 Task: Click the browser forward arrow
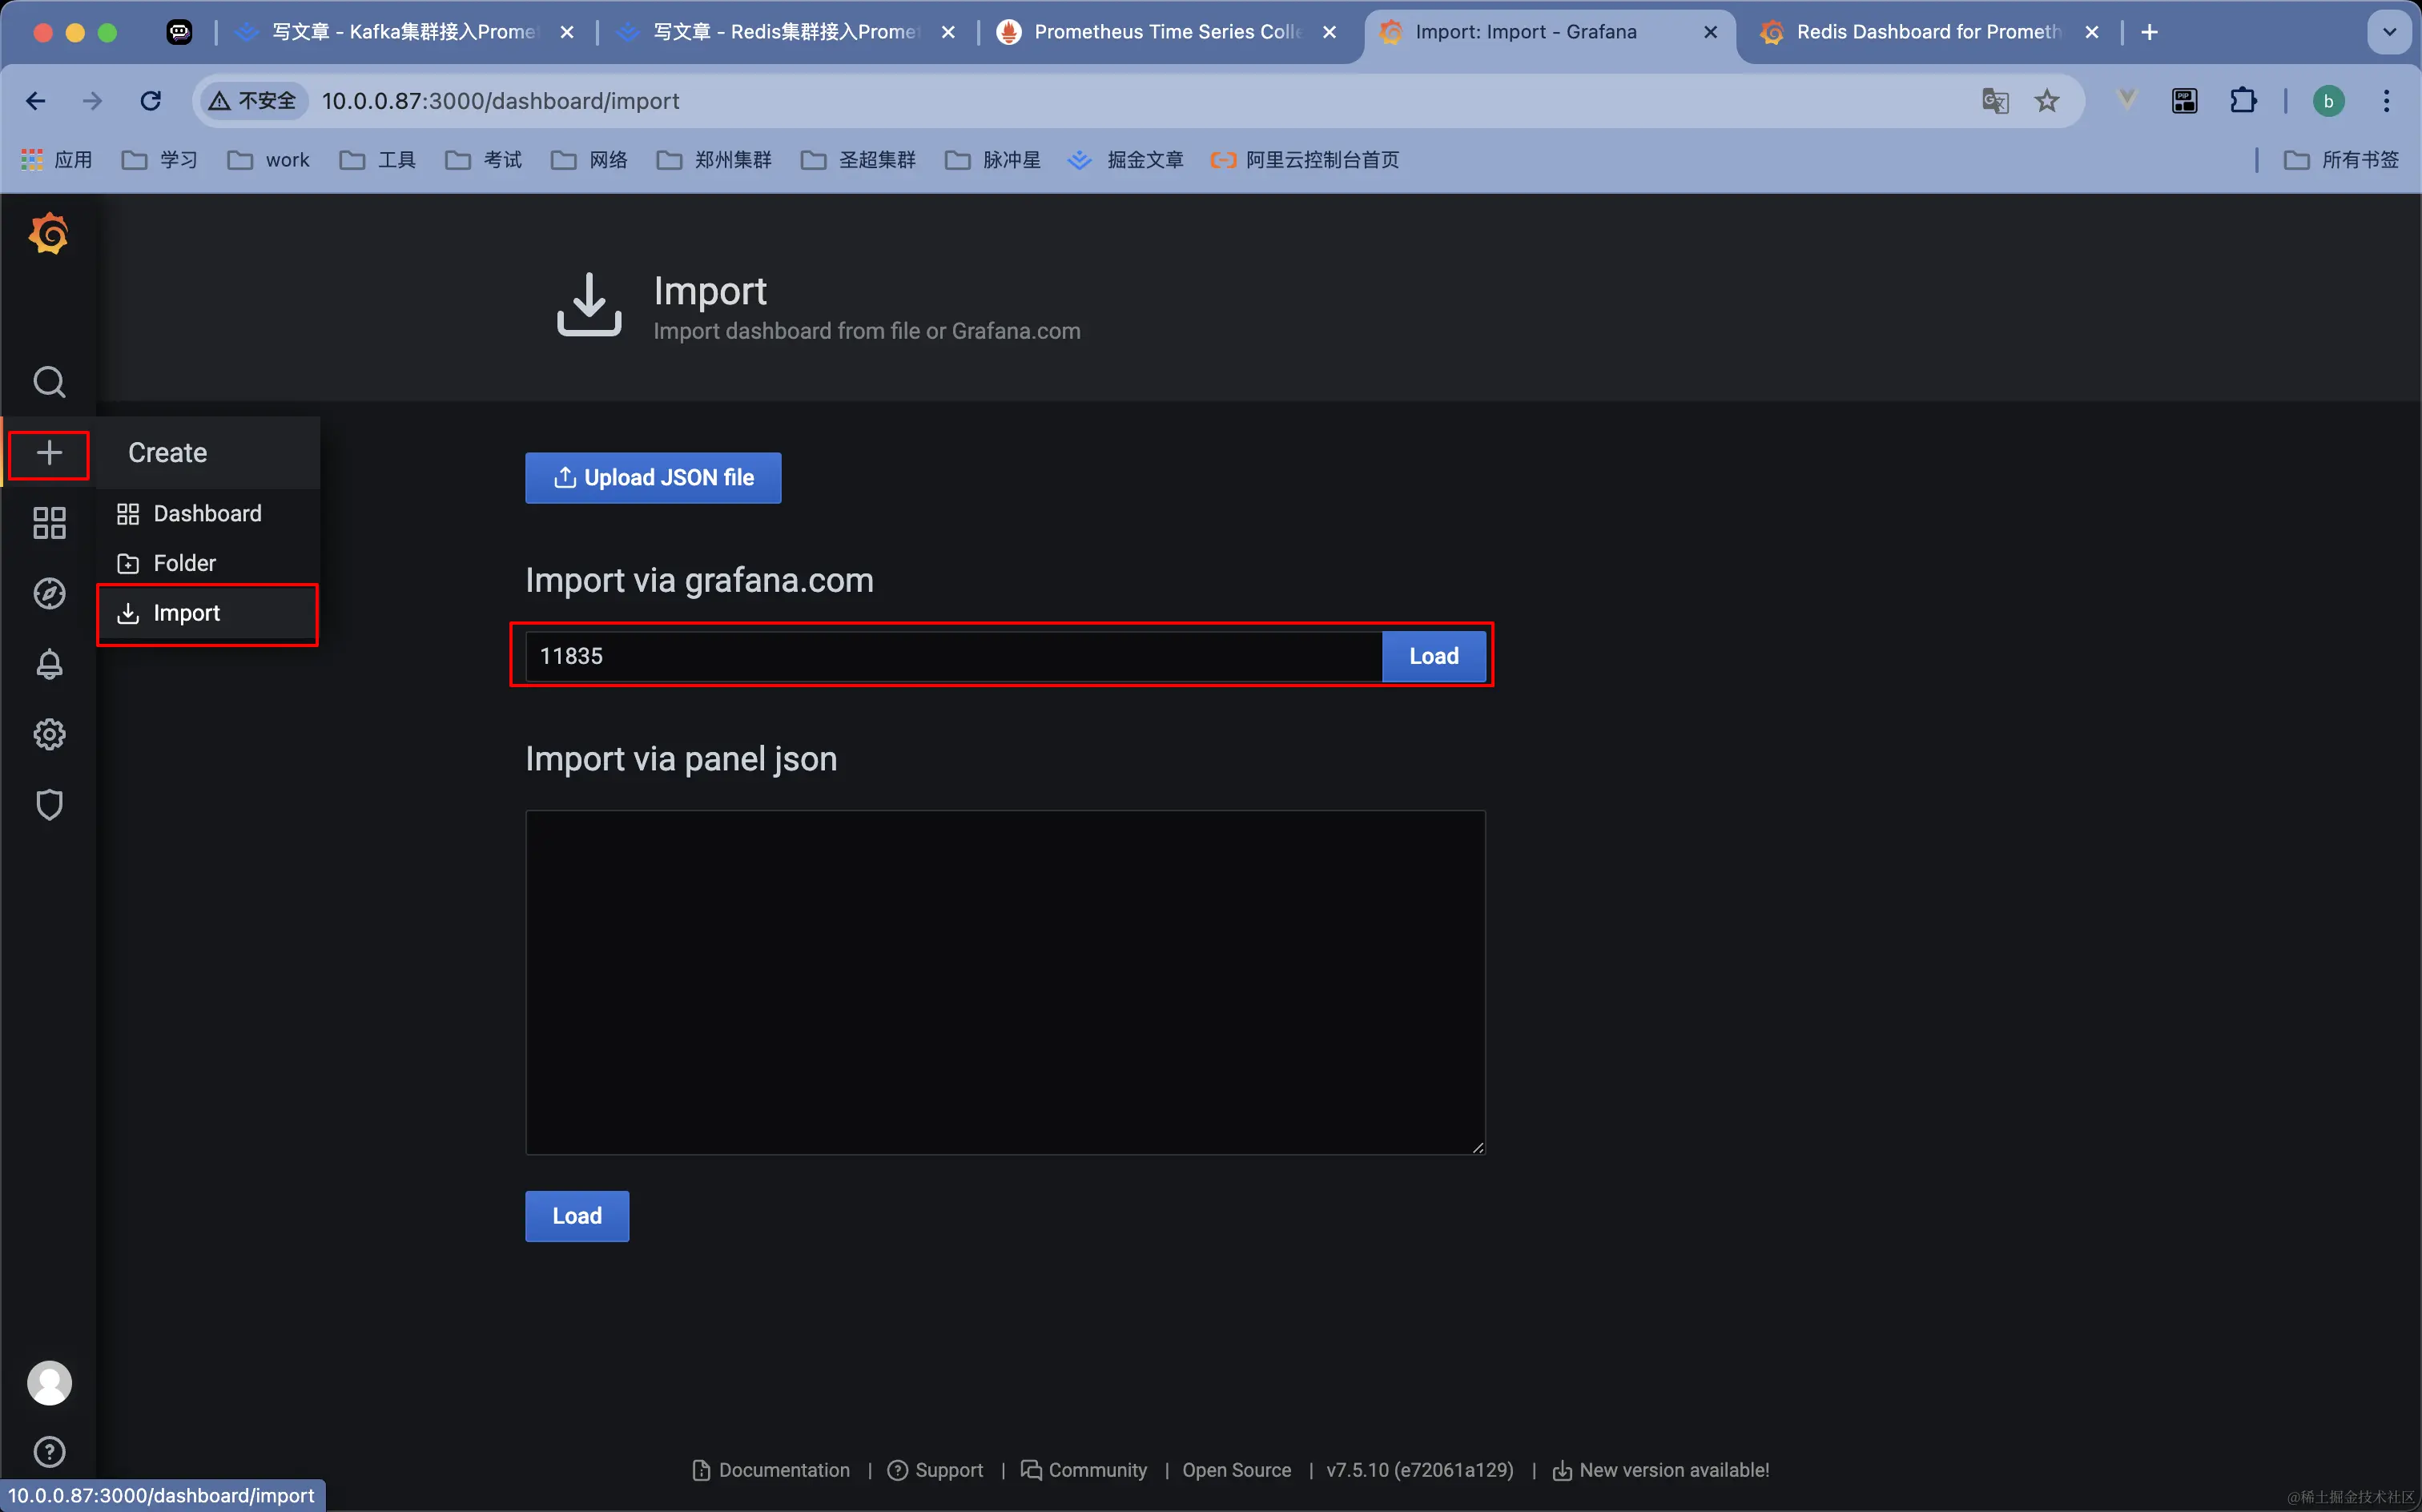coord(92,101)
